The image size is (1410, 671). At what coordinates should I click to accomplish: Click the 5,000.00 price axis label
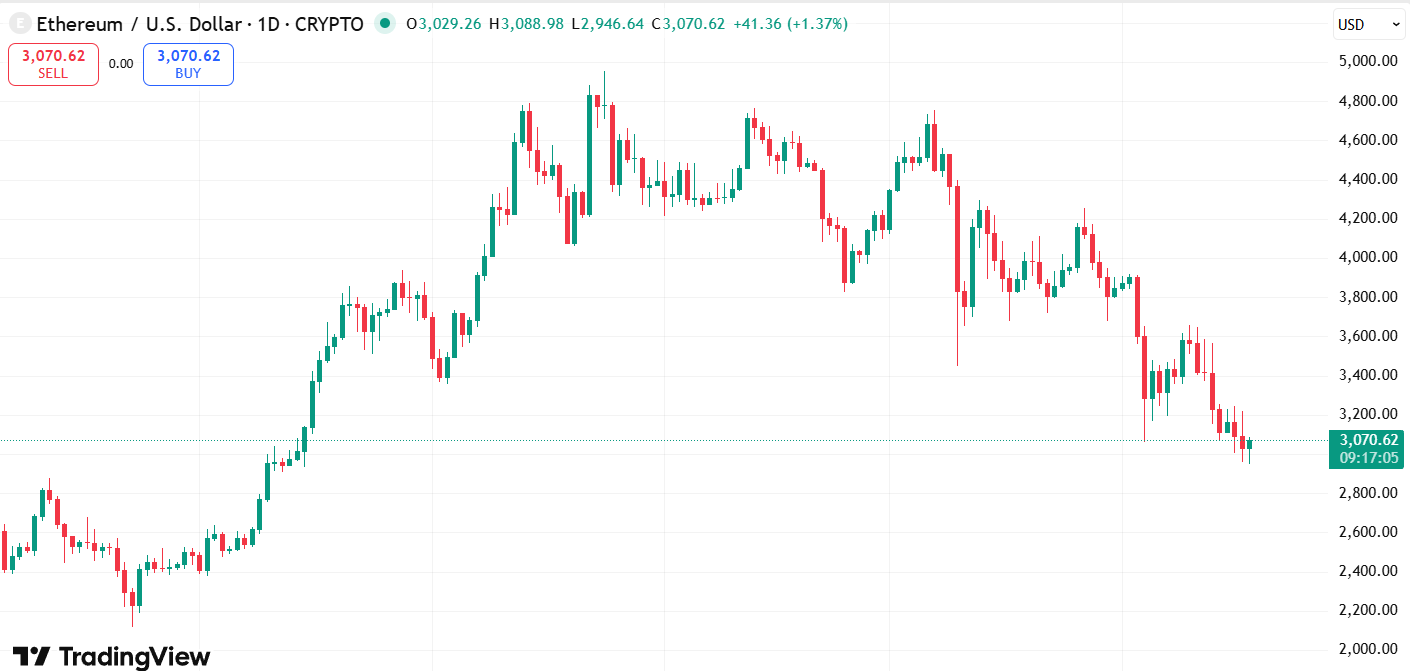tap(1367, 61)
